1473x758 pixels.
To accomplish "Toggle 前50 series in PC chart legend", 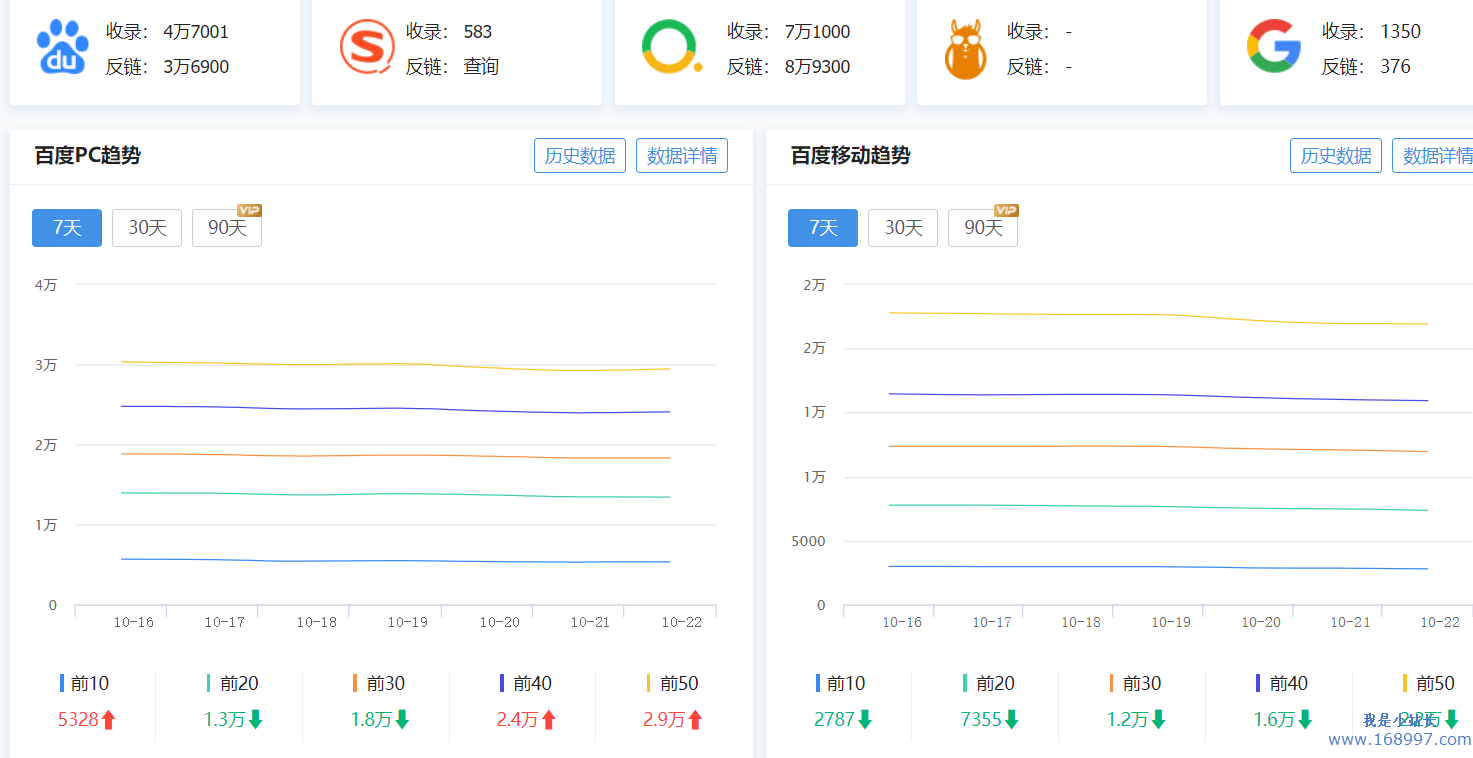I will (672, 684).
